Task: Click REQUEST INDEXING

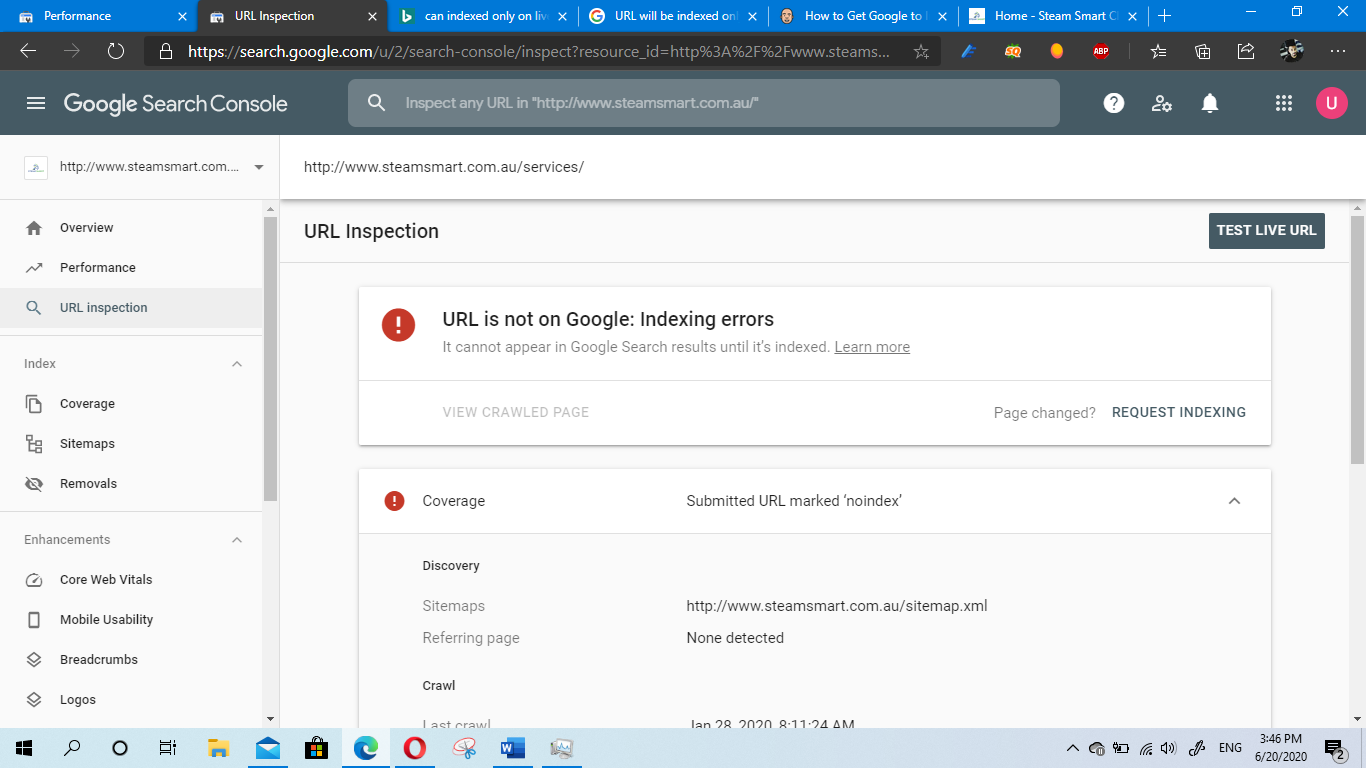Action: (x=1179, y=412)
